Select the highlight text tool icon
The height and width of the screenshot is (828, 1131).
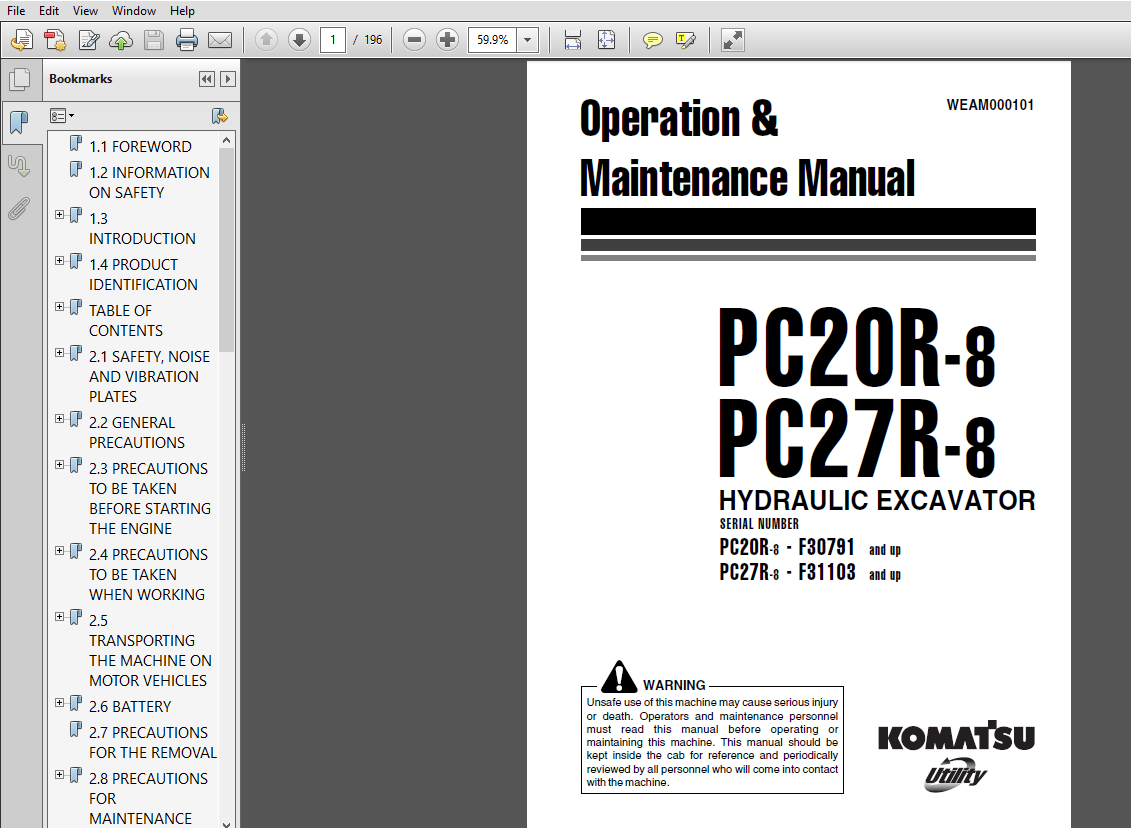[685, 40]
